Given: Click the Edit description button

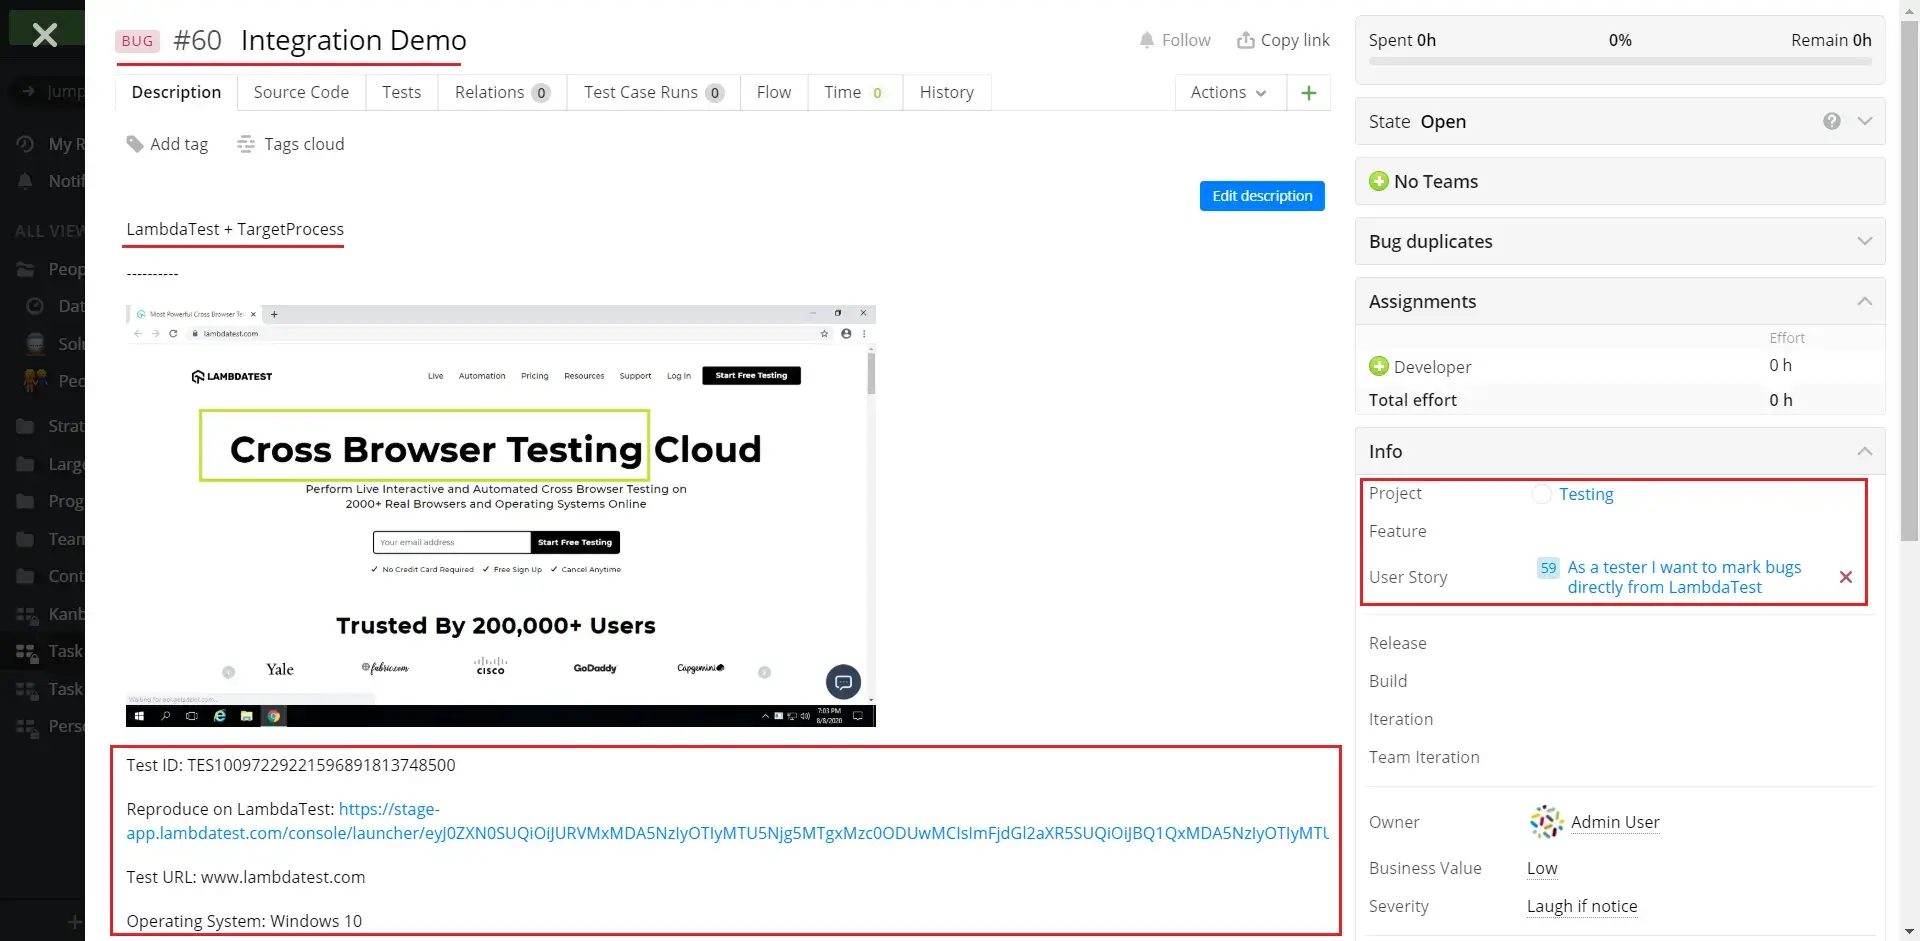Looking at the screenshot, I should click(x=1261, y=196).
